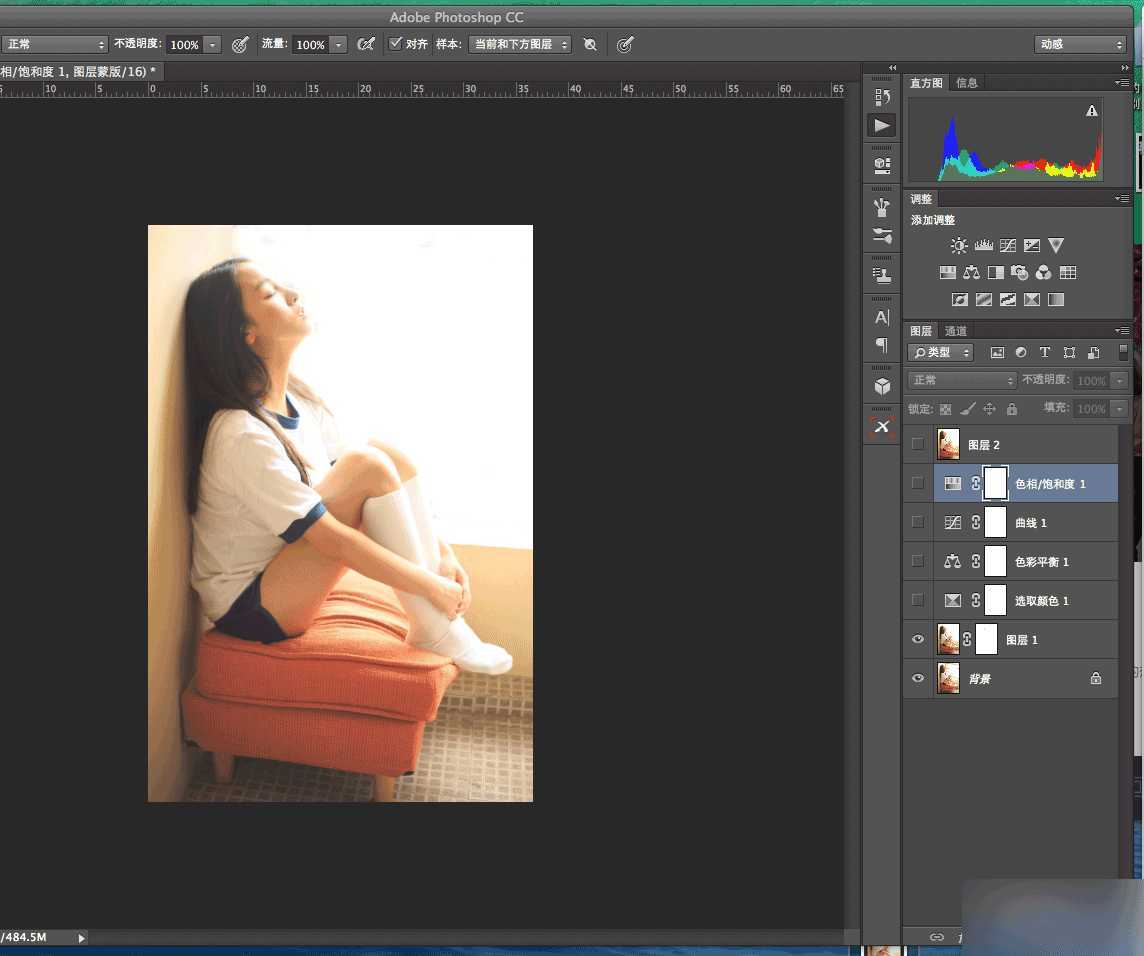Add a Photo Filter adjustment

pyautogui.click(x=1020, y=273)
